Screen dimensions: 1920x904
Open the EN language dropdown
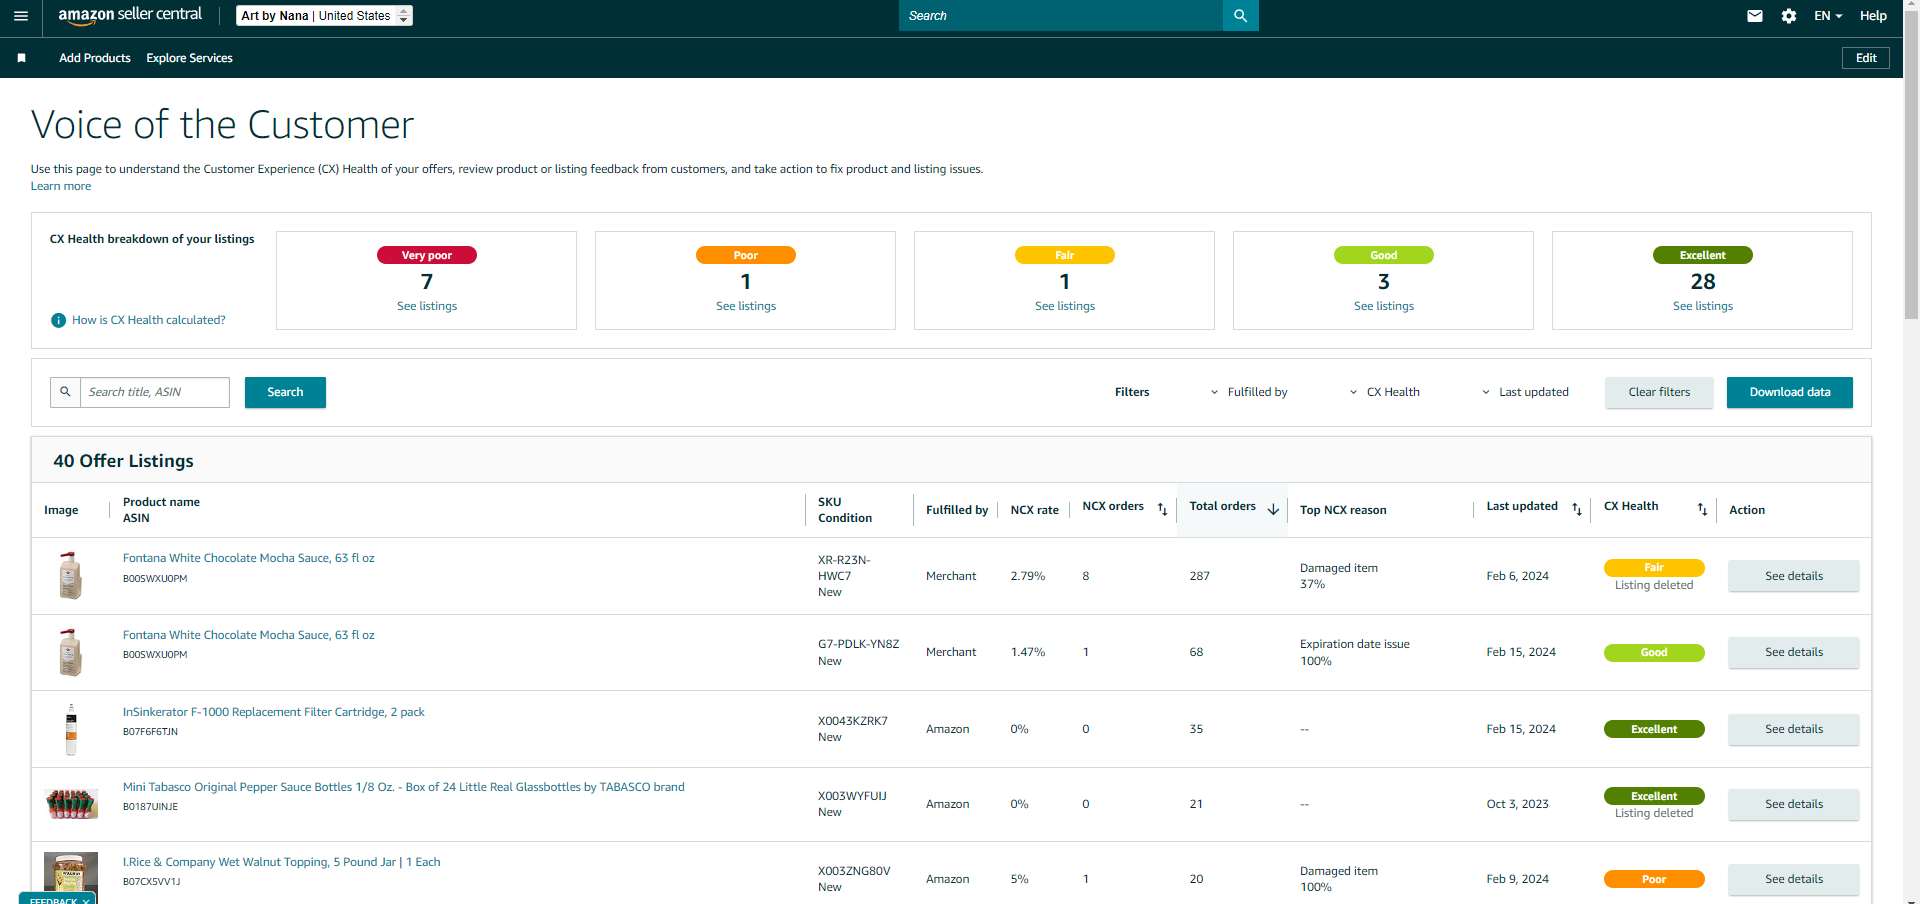[x=1828, y=16]
